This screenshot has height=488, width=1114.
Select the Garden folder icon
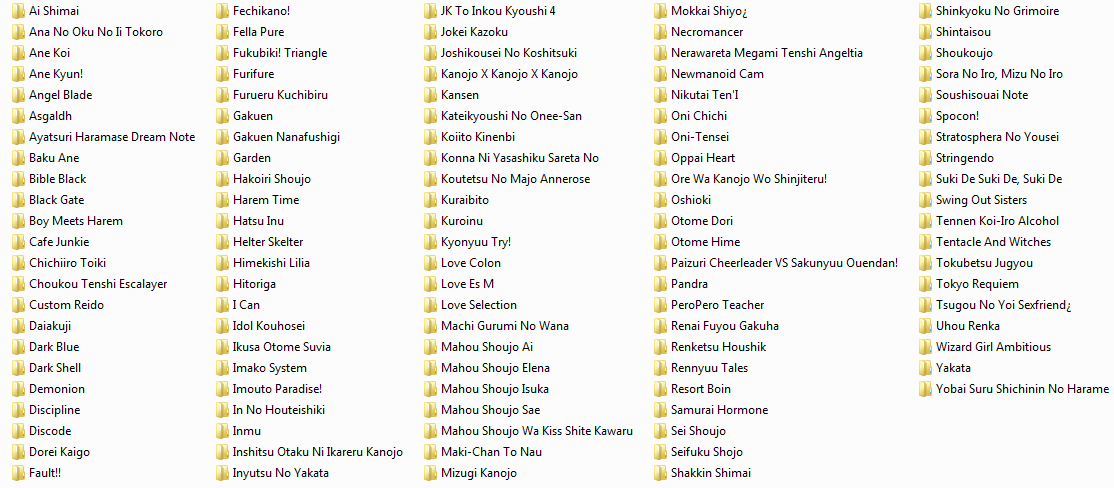222,158
